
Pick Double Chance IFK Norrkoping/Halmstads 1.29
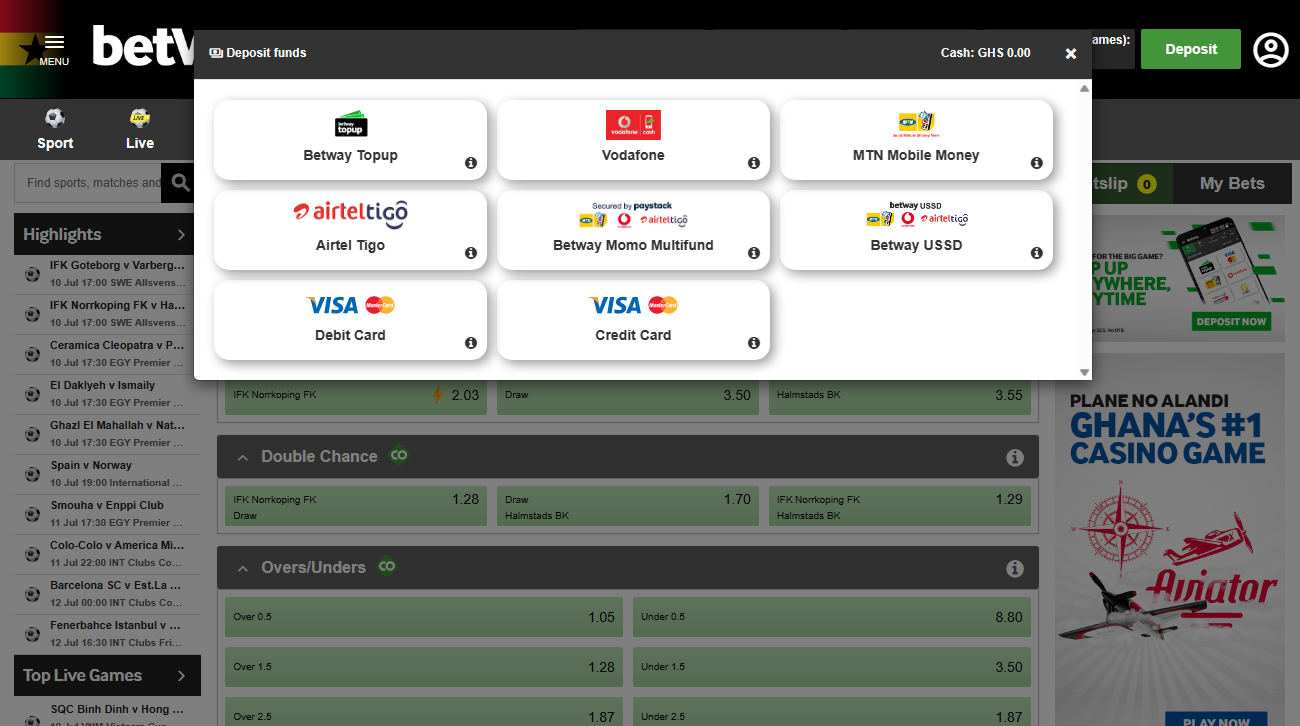point(900,506)
